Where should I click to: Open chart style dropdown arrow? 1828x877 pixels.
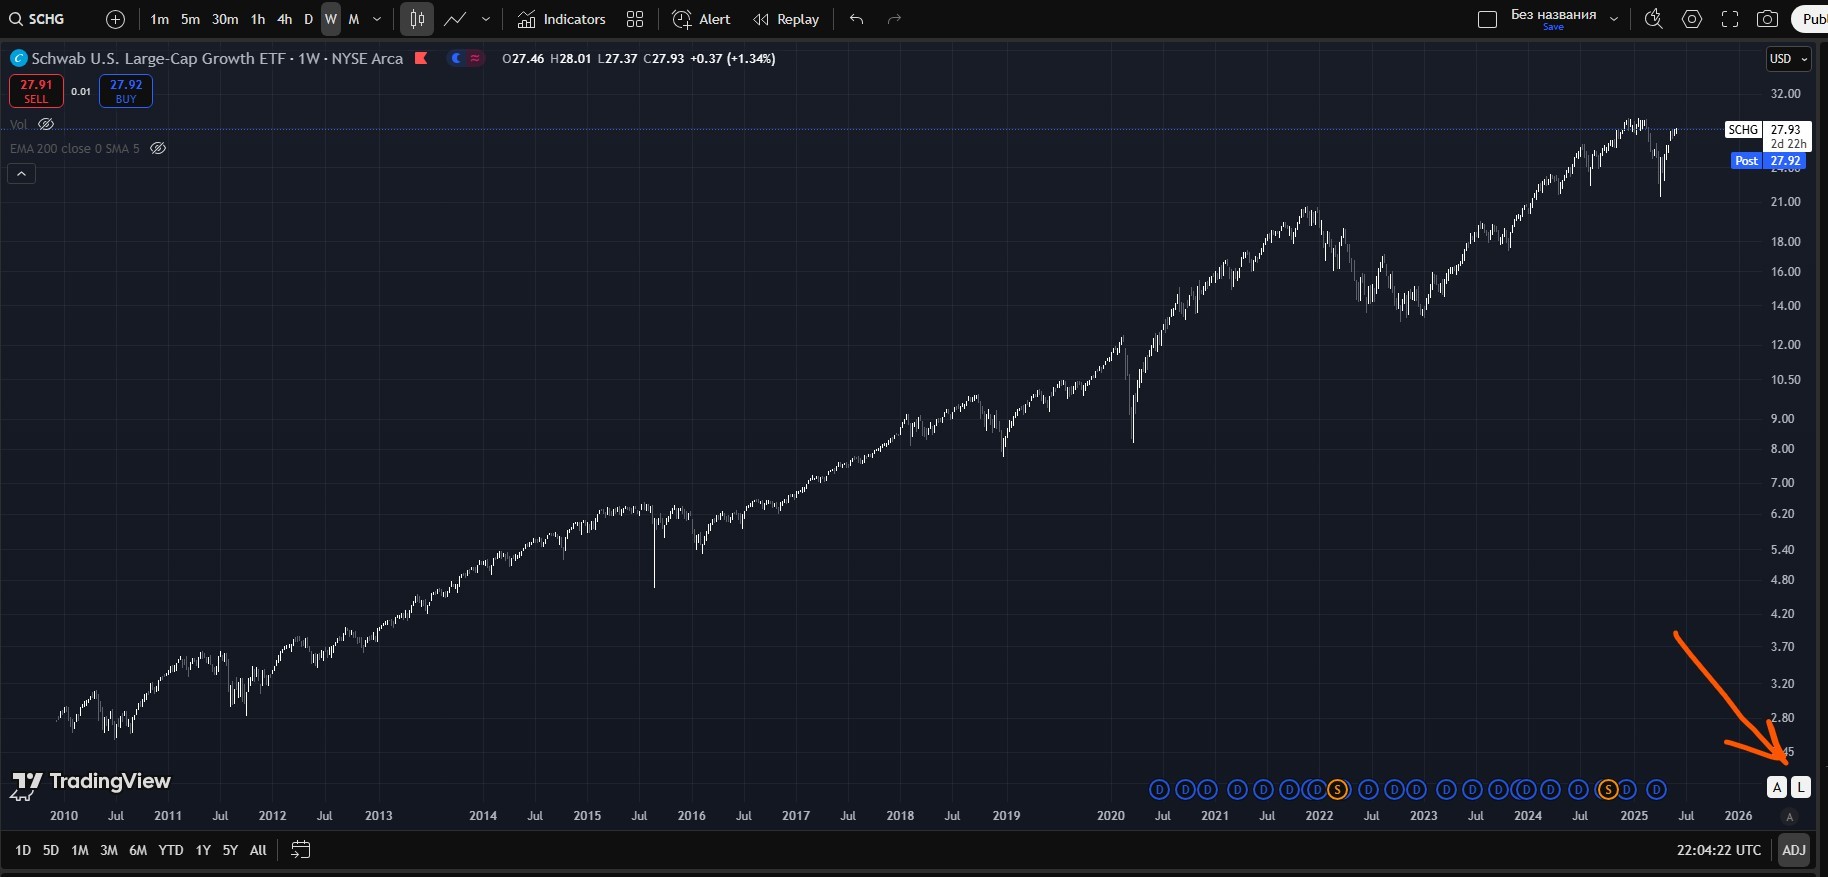(x=486, y=19)
